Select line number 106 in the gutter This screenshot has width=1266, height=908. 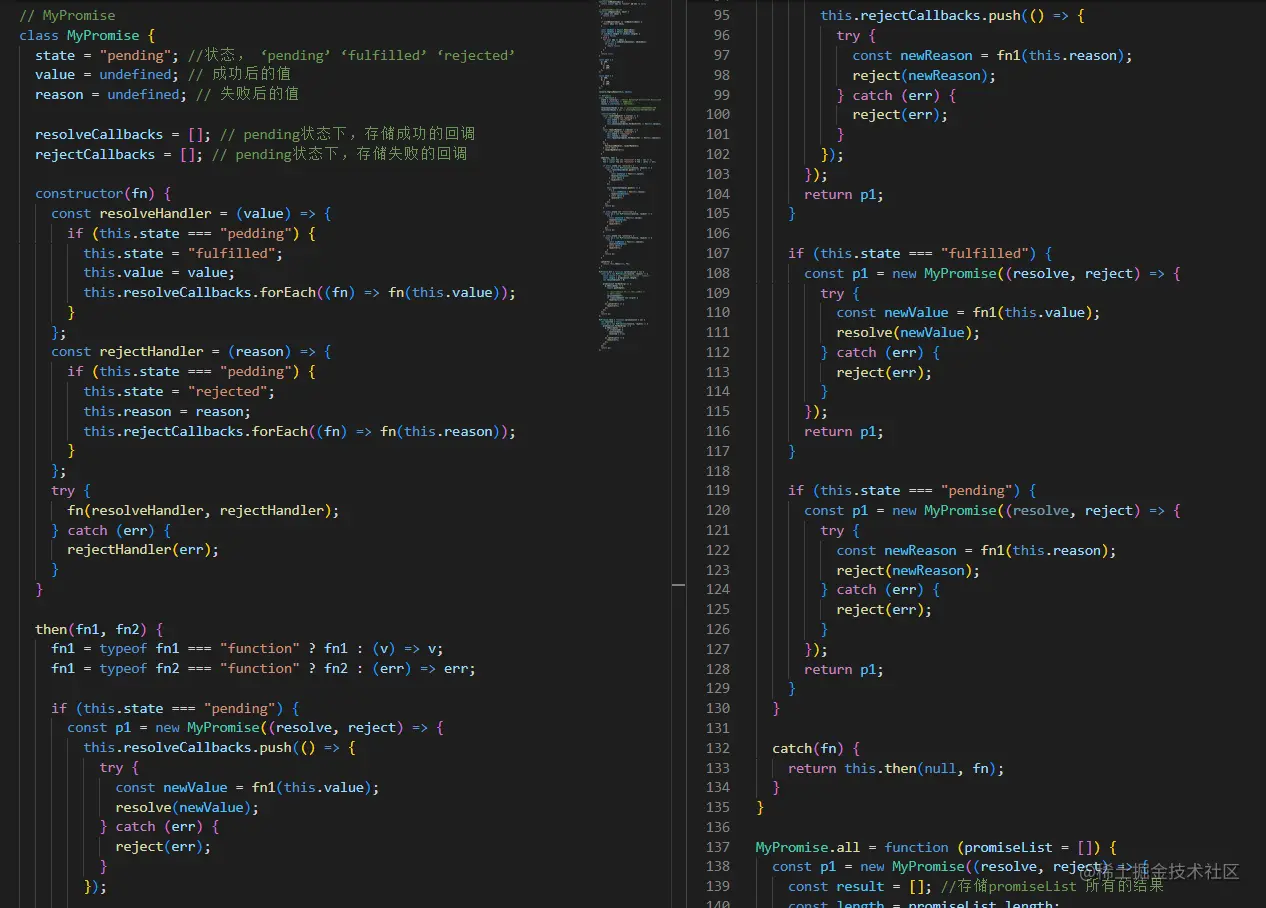[x=718, y=233]
